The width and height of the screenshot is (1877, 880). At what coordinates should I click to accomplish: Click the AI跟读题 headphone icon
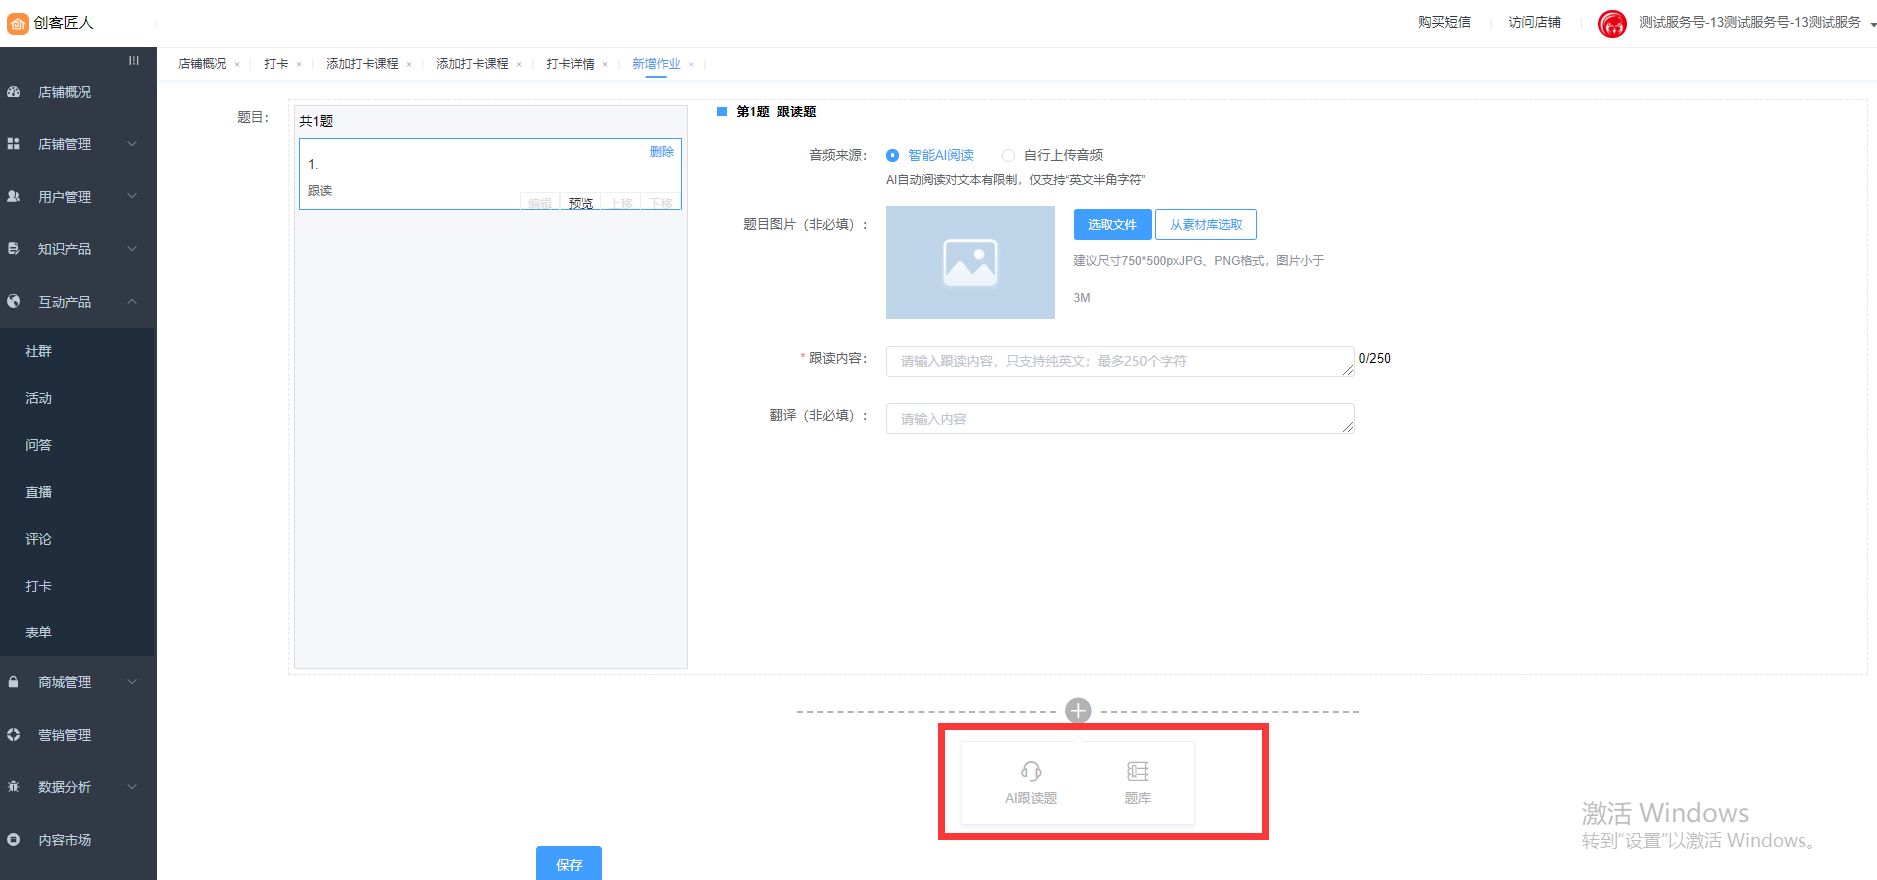[x=1031, y=771]
